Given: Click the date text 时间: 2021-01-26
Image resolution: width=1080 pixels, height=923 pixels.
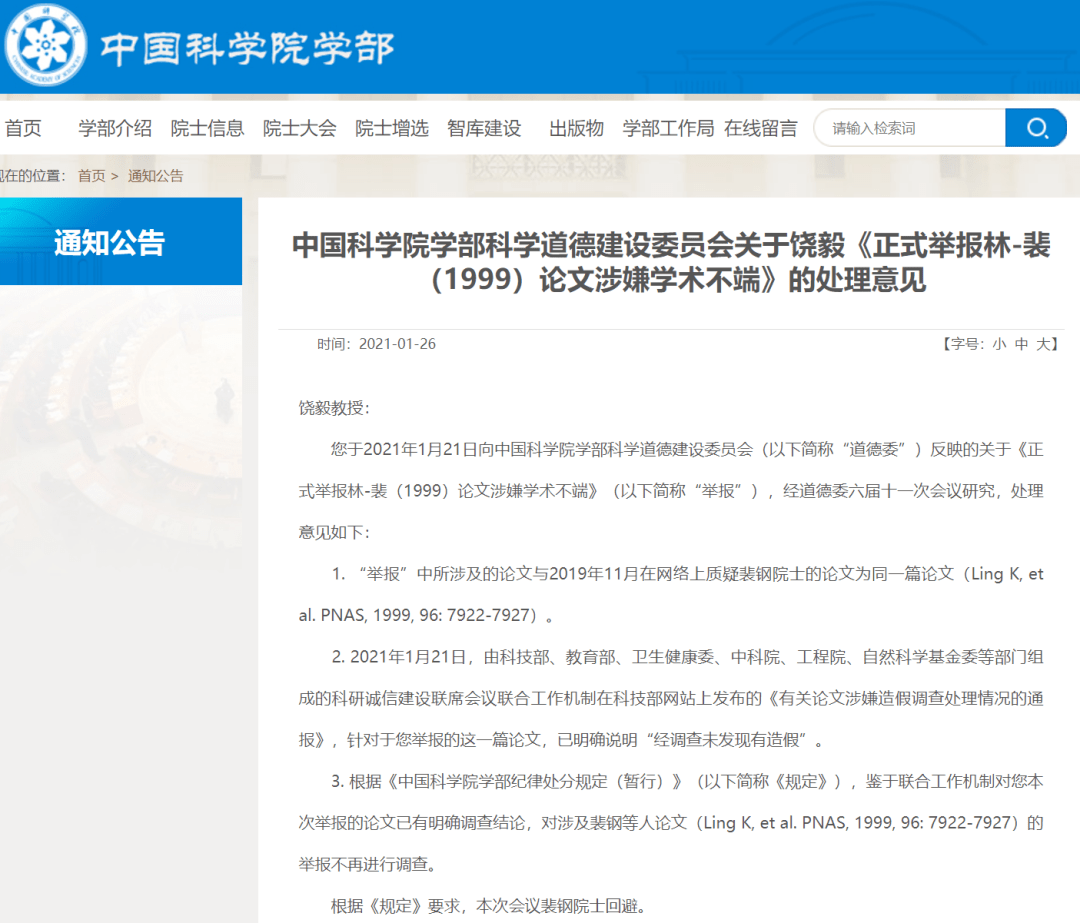Looking at the screenshot, I should (376, 344).
